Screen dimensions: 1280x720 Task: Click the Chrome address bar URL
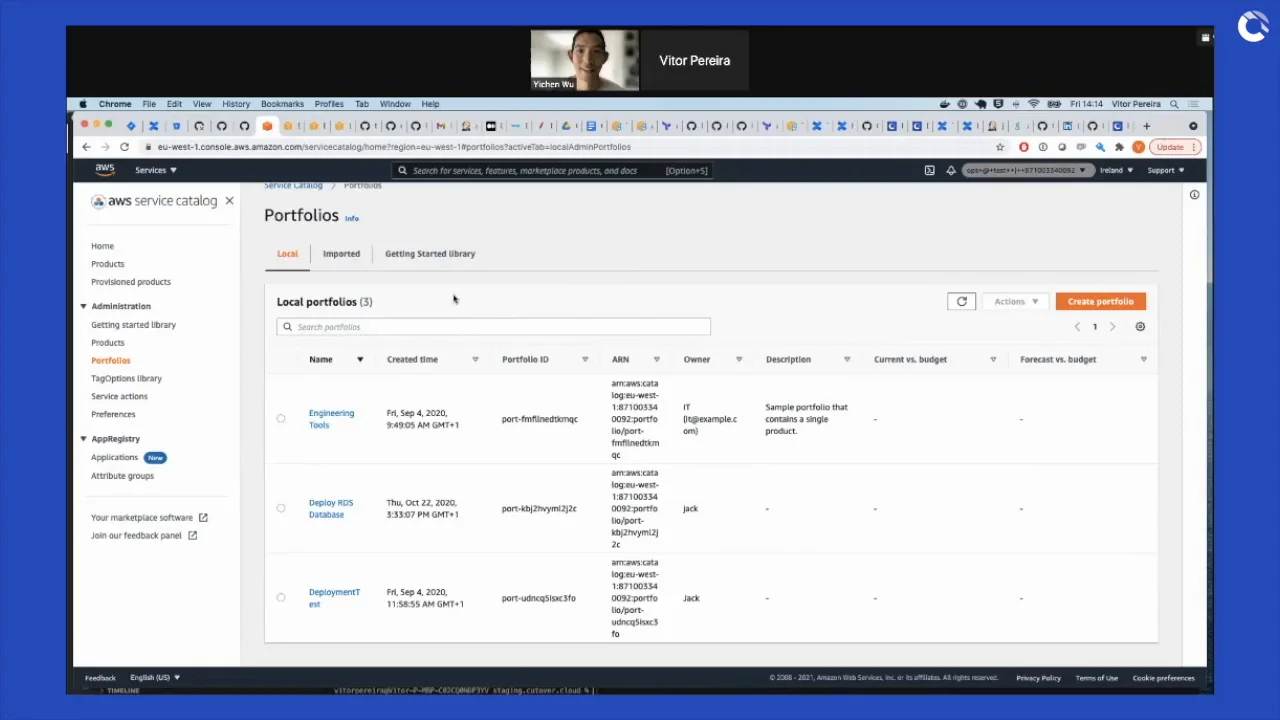[394, 147]
